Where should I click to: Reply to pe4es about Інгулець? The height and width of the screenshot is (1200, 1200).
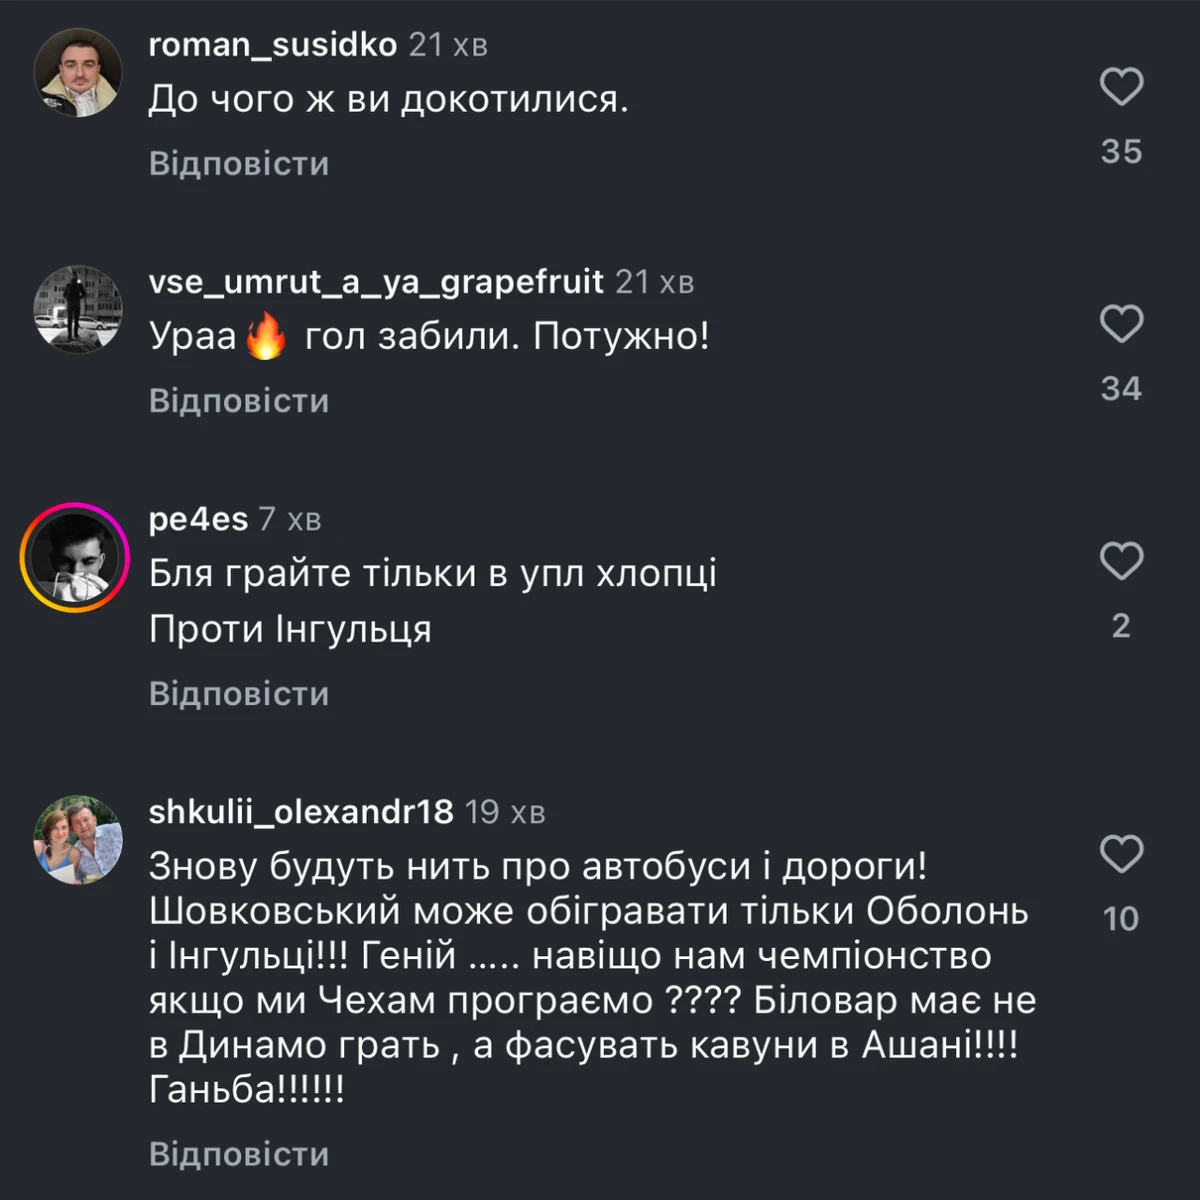click(239, 694)
